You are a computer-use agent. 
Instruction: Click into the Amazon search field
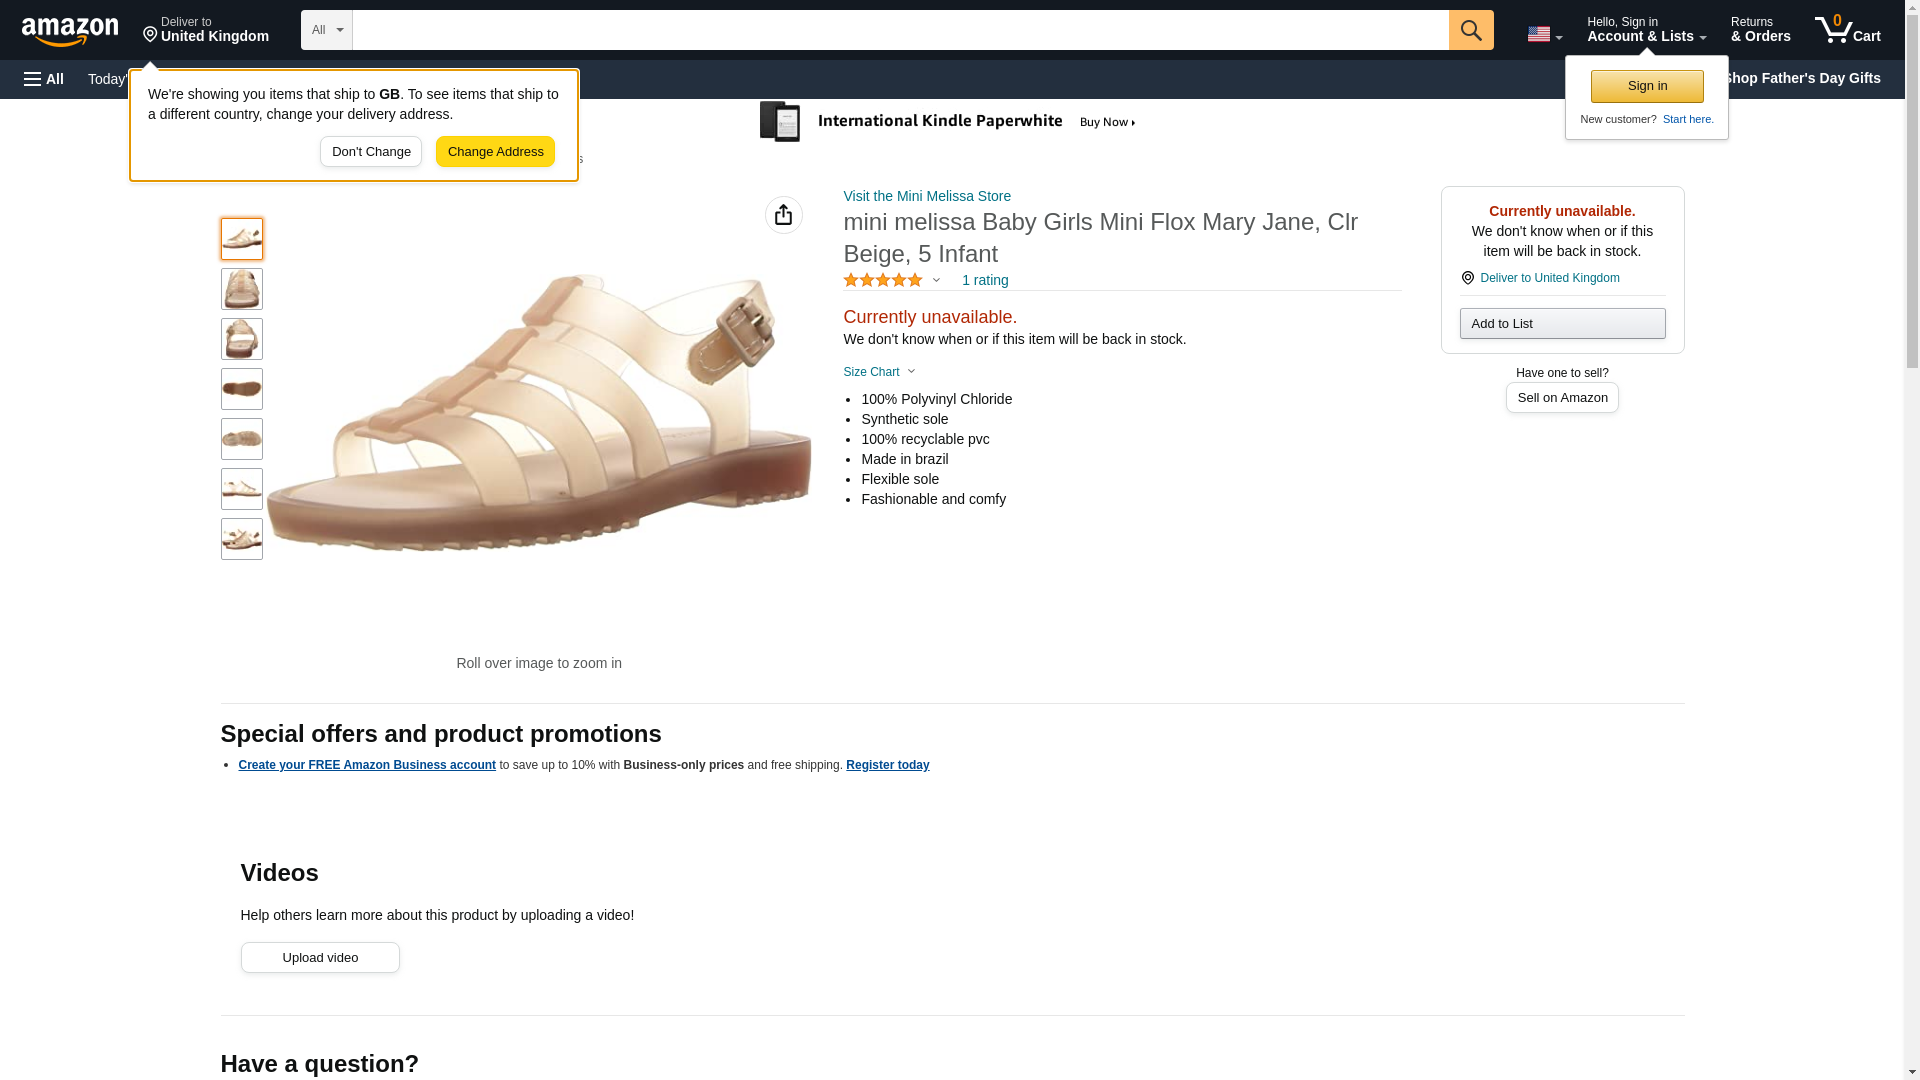[900, 30]
